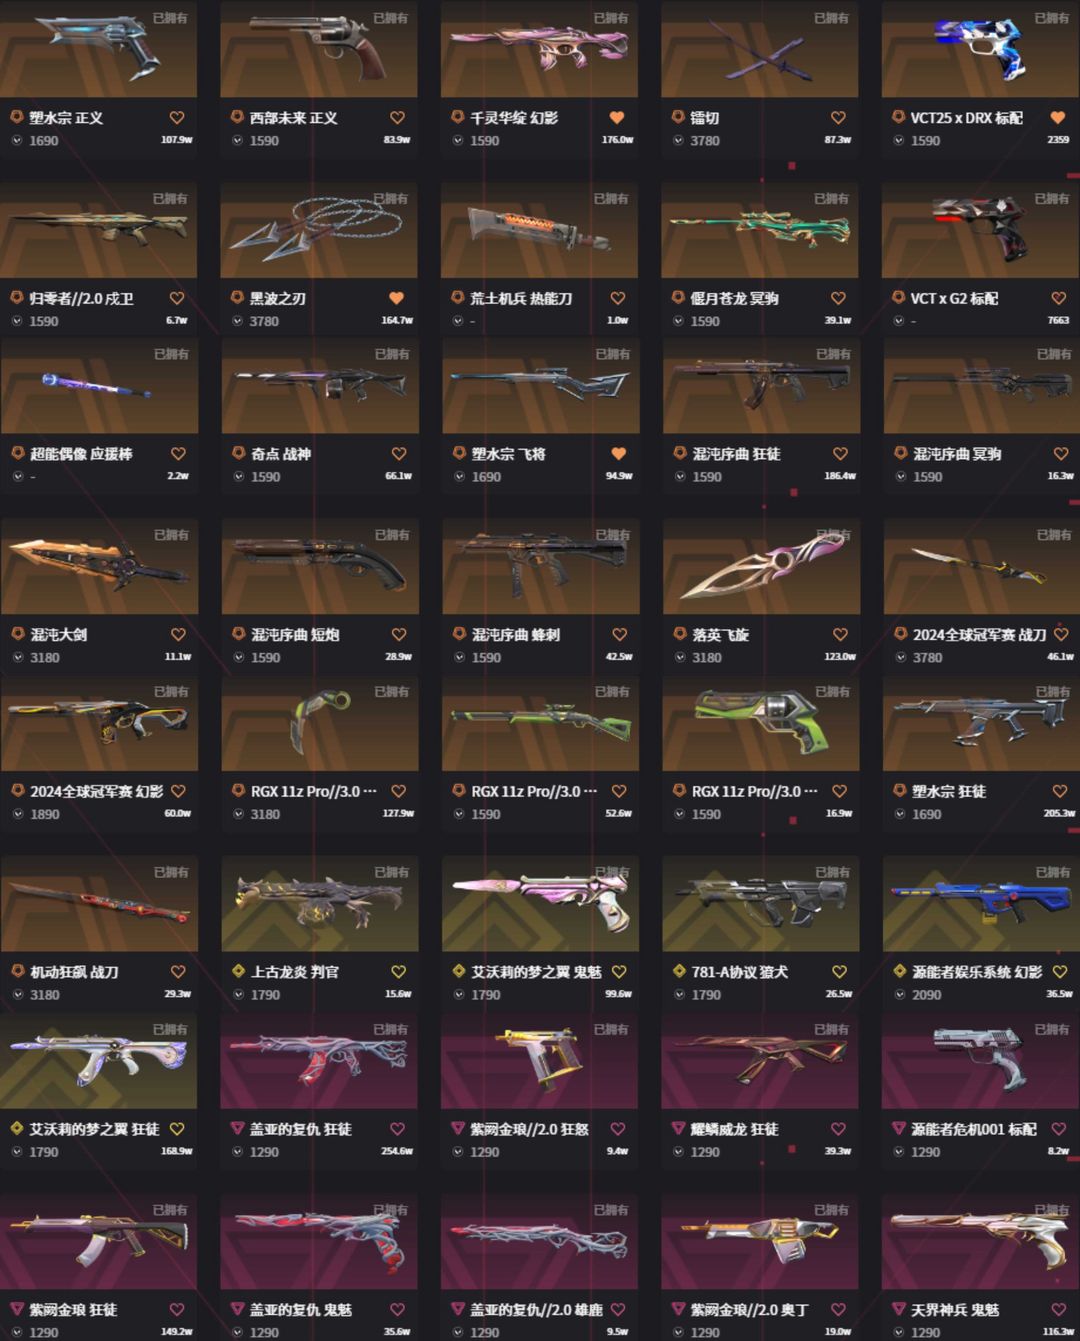Unfavorite the 千灵华绽 幻影 skin
Image resolution: width=1080 pixels, height=1341 pixels.
click(617, 118)
